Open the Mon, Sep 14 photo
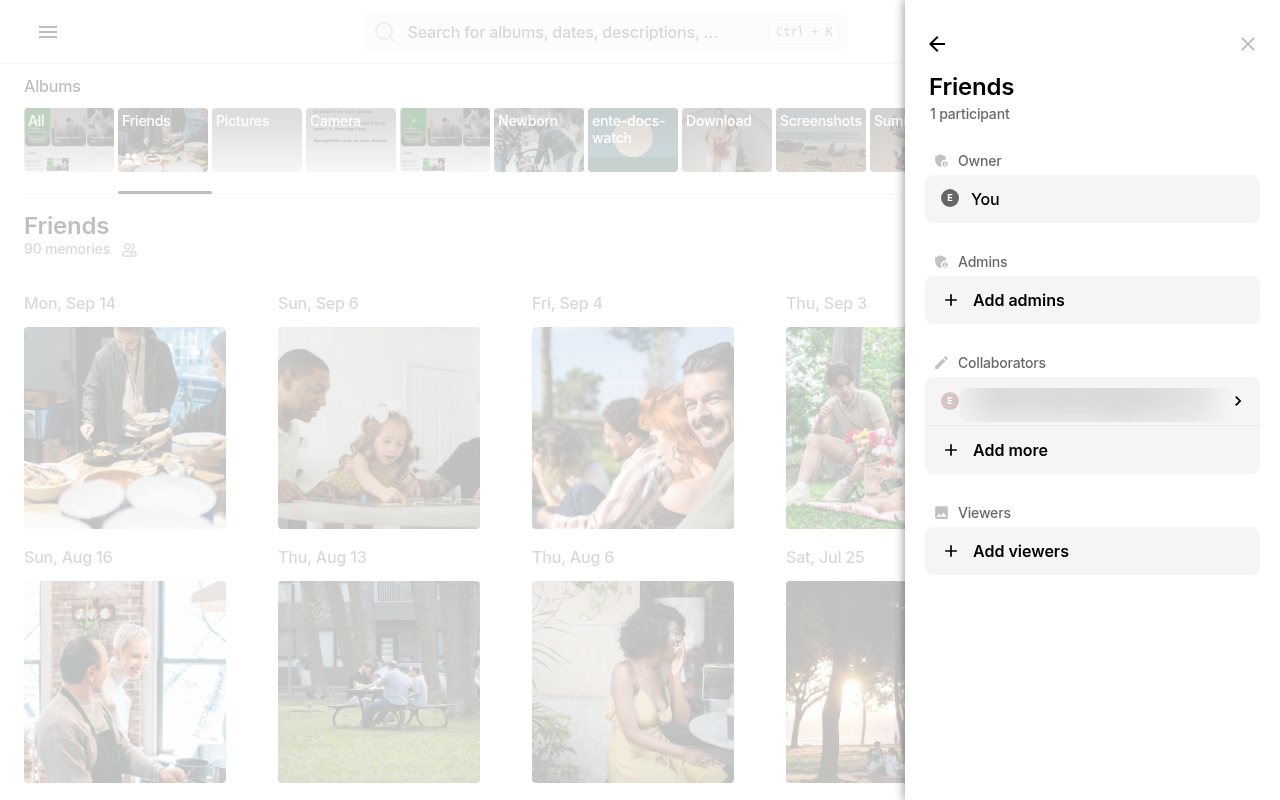 (125, 428)
